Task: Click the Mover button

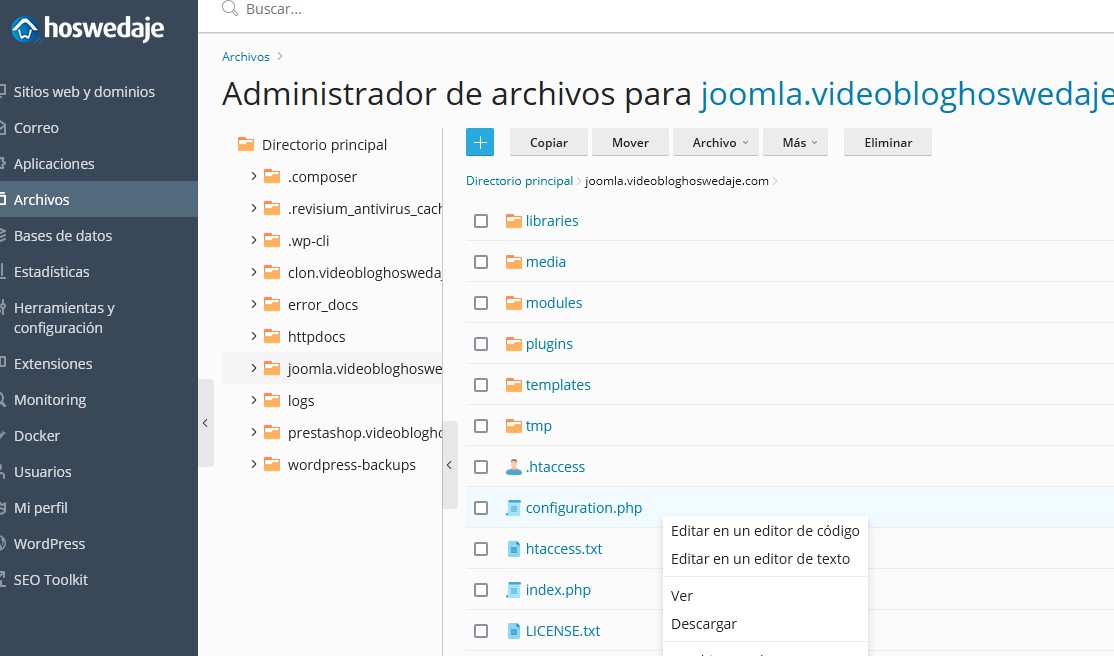Action: click(x=630, y=142)
